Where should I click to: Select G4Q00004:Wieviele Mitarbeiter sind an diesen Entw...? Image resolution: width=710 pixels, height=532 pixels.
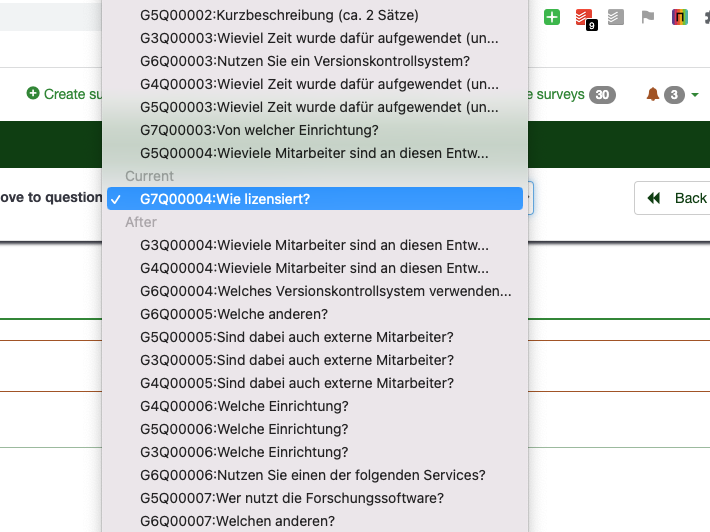(315, 268)
